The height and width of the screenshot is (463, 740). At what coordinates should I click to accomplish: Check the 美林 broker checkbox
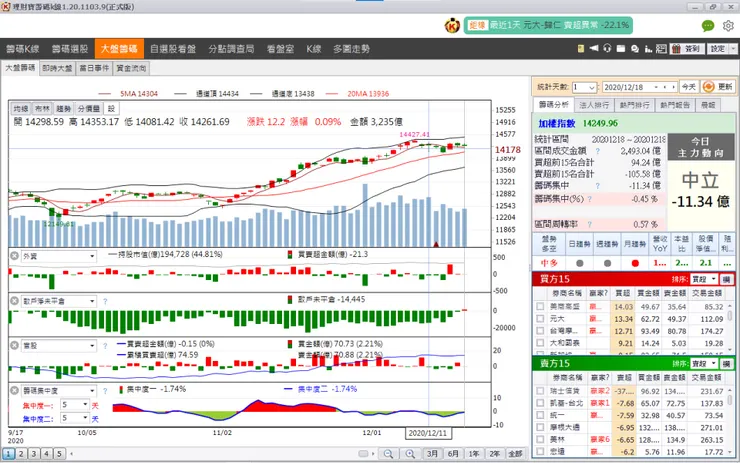(x=540, y=439)
